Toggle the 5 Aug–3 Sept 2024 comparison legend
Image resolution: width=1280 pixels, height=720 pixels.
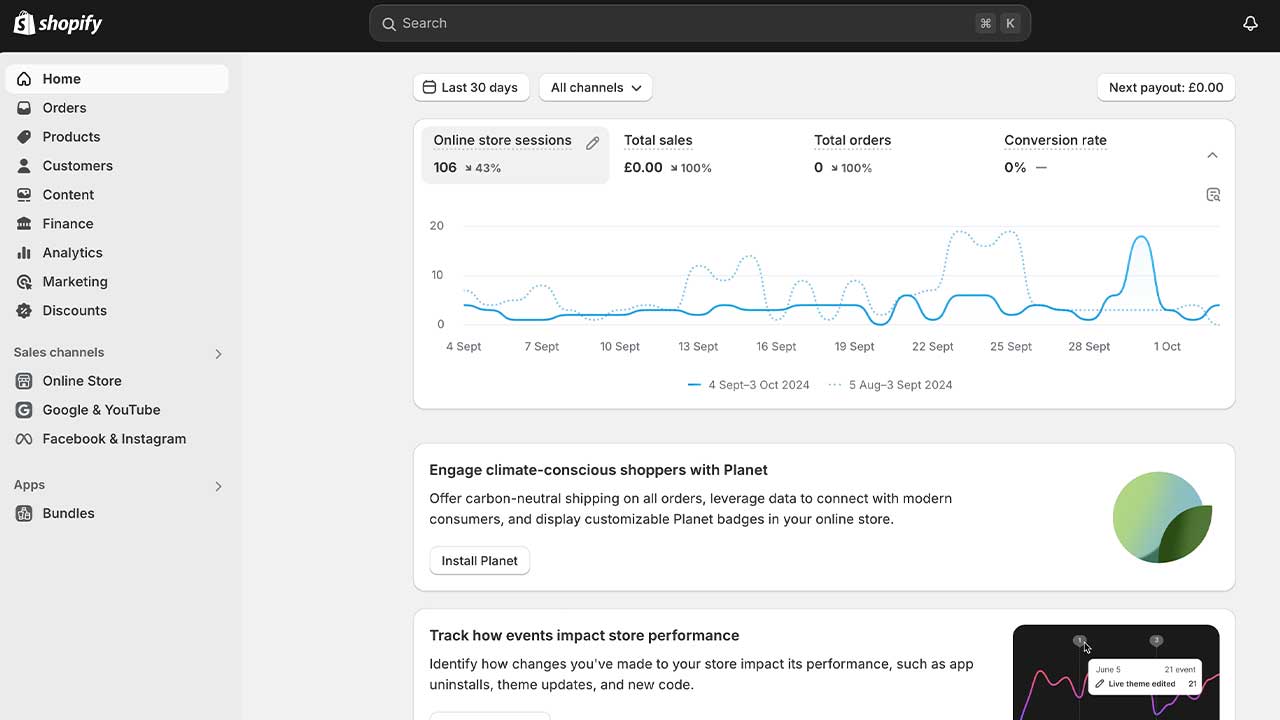coord(890,384)
